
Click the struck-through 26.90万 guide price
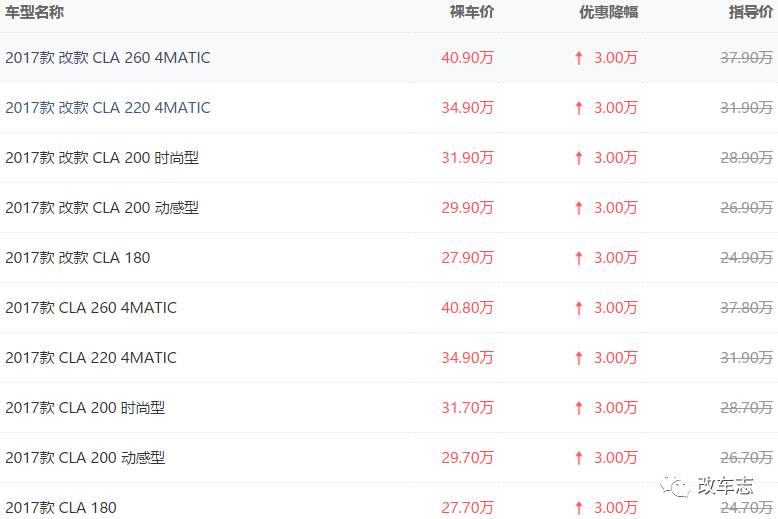click(747, 208)
